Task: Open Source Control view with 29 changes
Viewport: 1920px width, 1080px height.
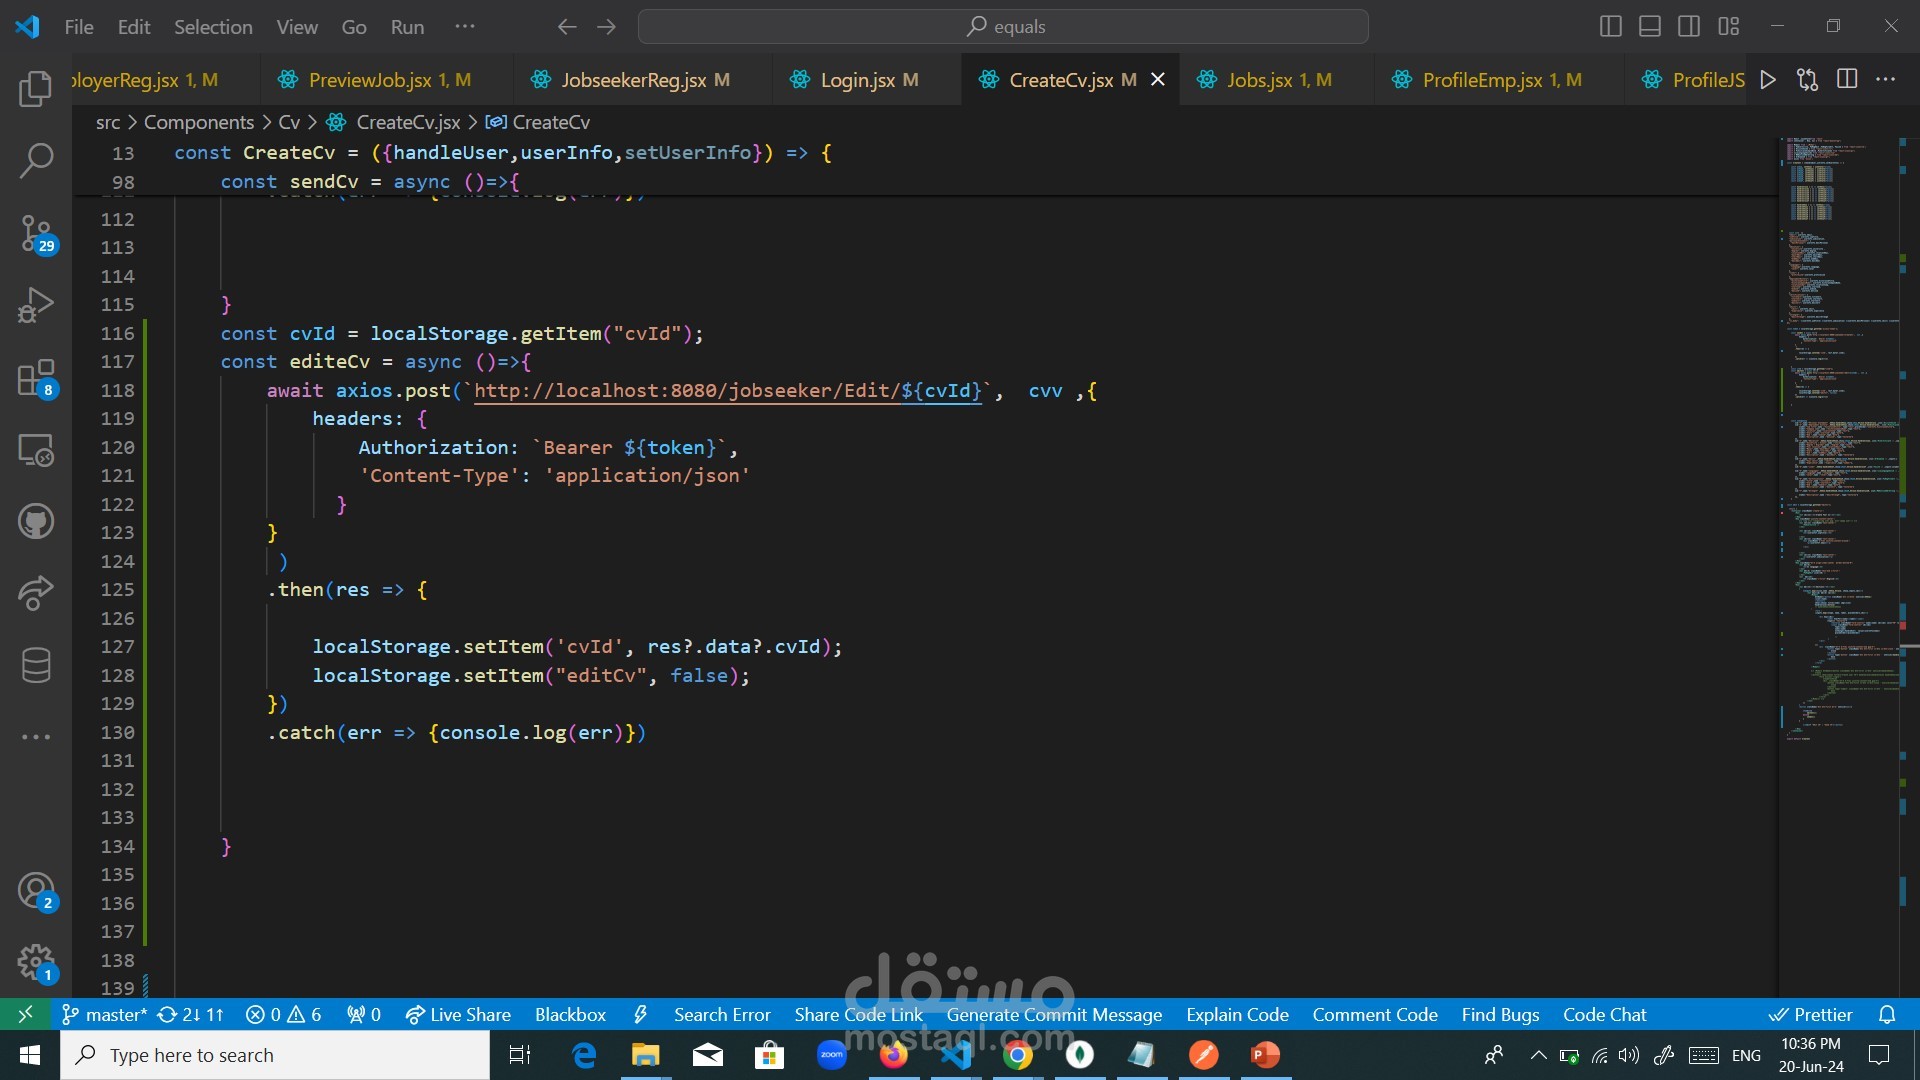Action: click(36, 234)
